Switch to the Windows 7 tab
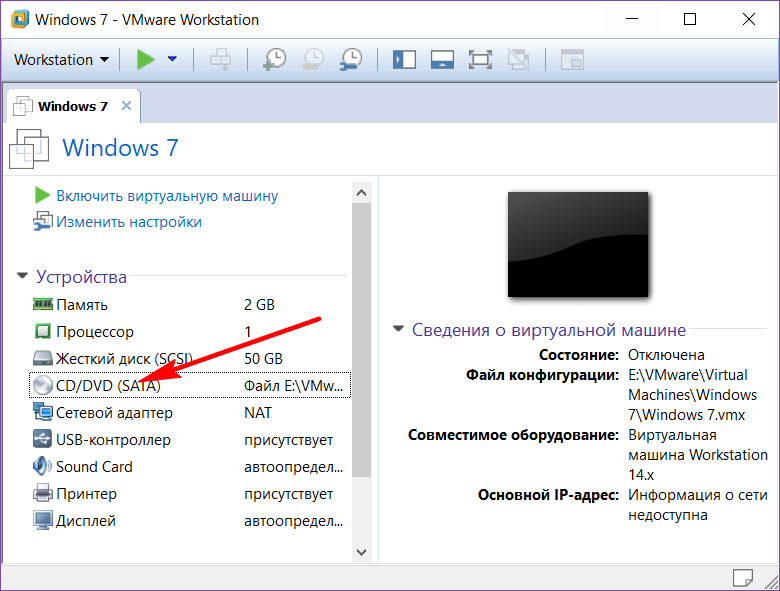Image resolution: width=780 pixels, height=591 pixels. pyautogui.click(x=73, y=106)
